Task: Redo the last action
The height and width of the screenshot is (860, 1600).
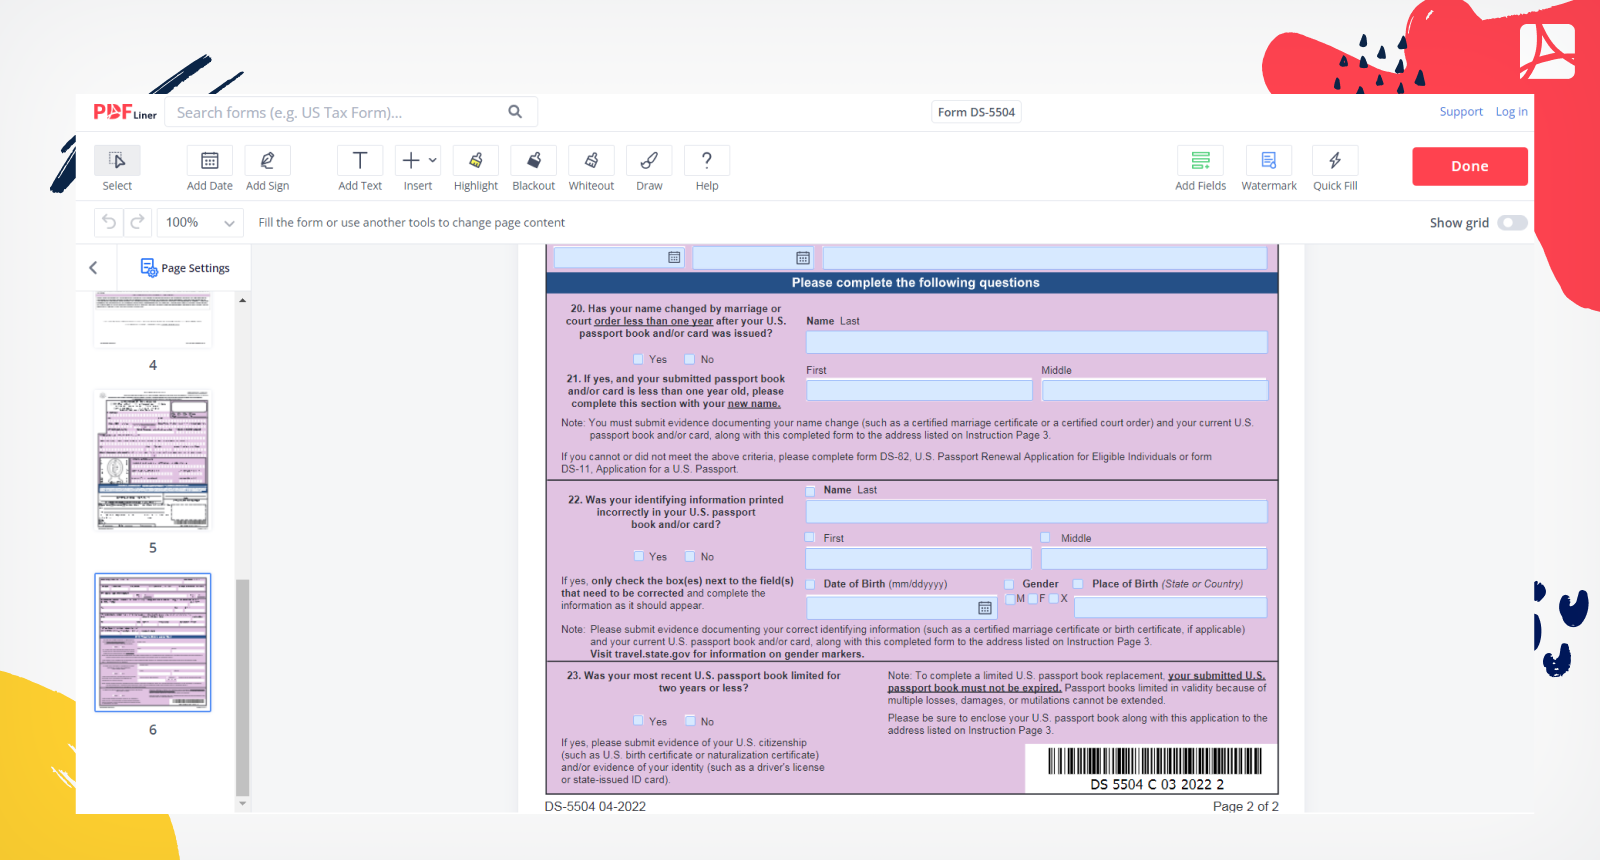Action: (137, 222)
